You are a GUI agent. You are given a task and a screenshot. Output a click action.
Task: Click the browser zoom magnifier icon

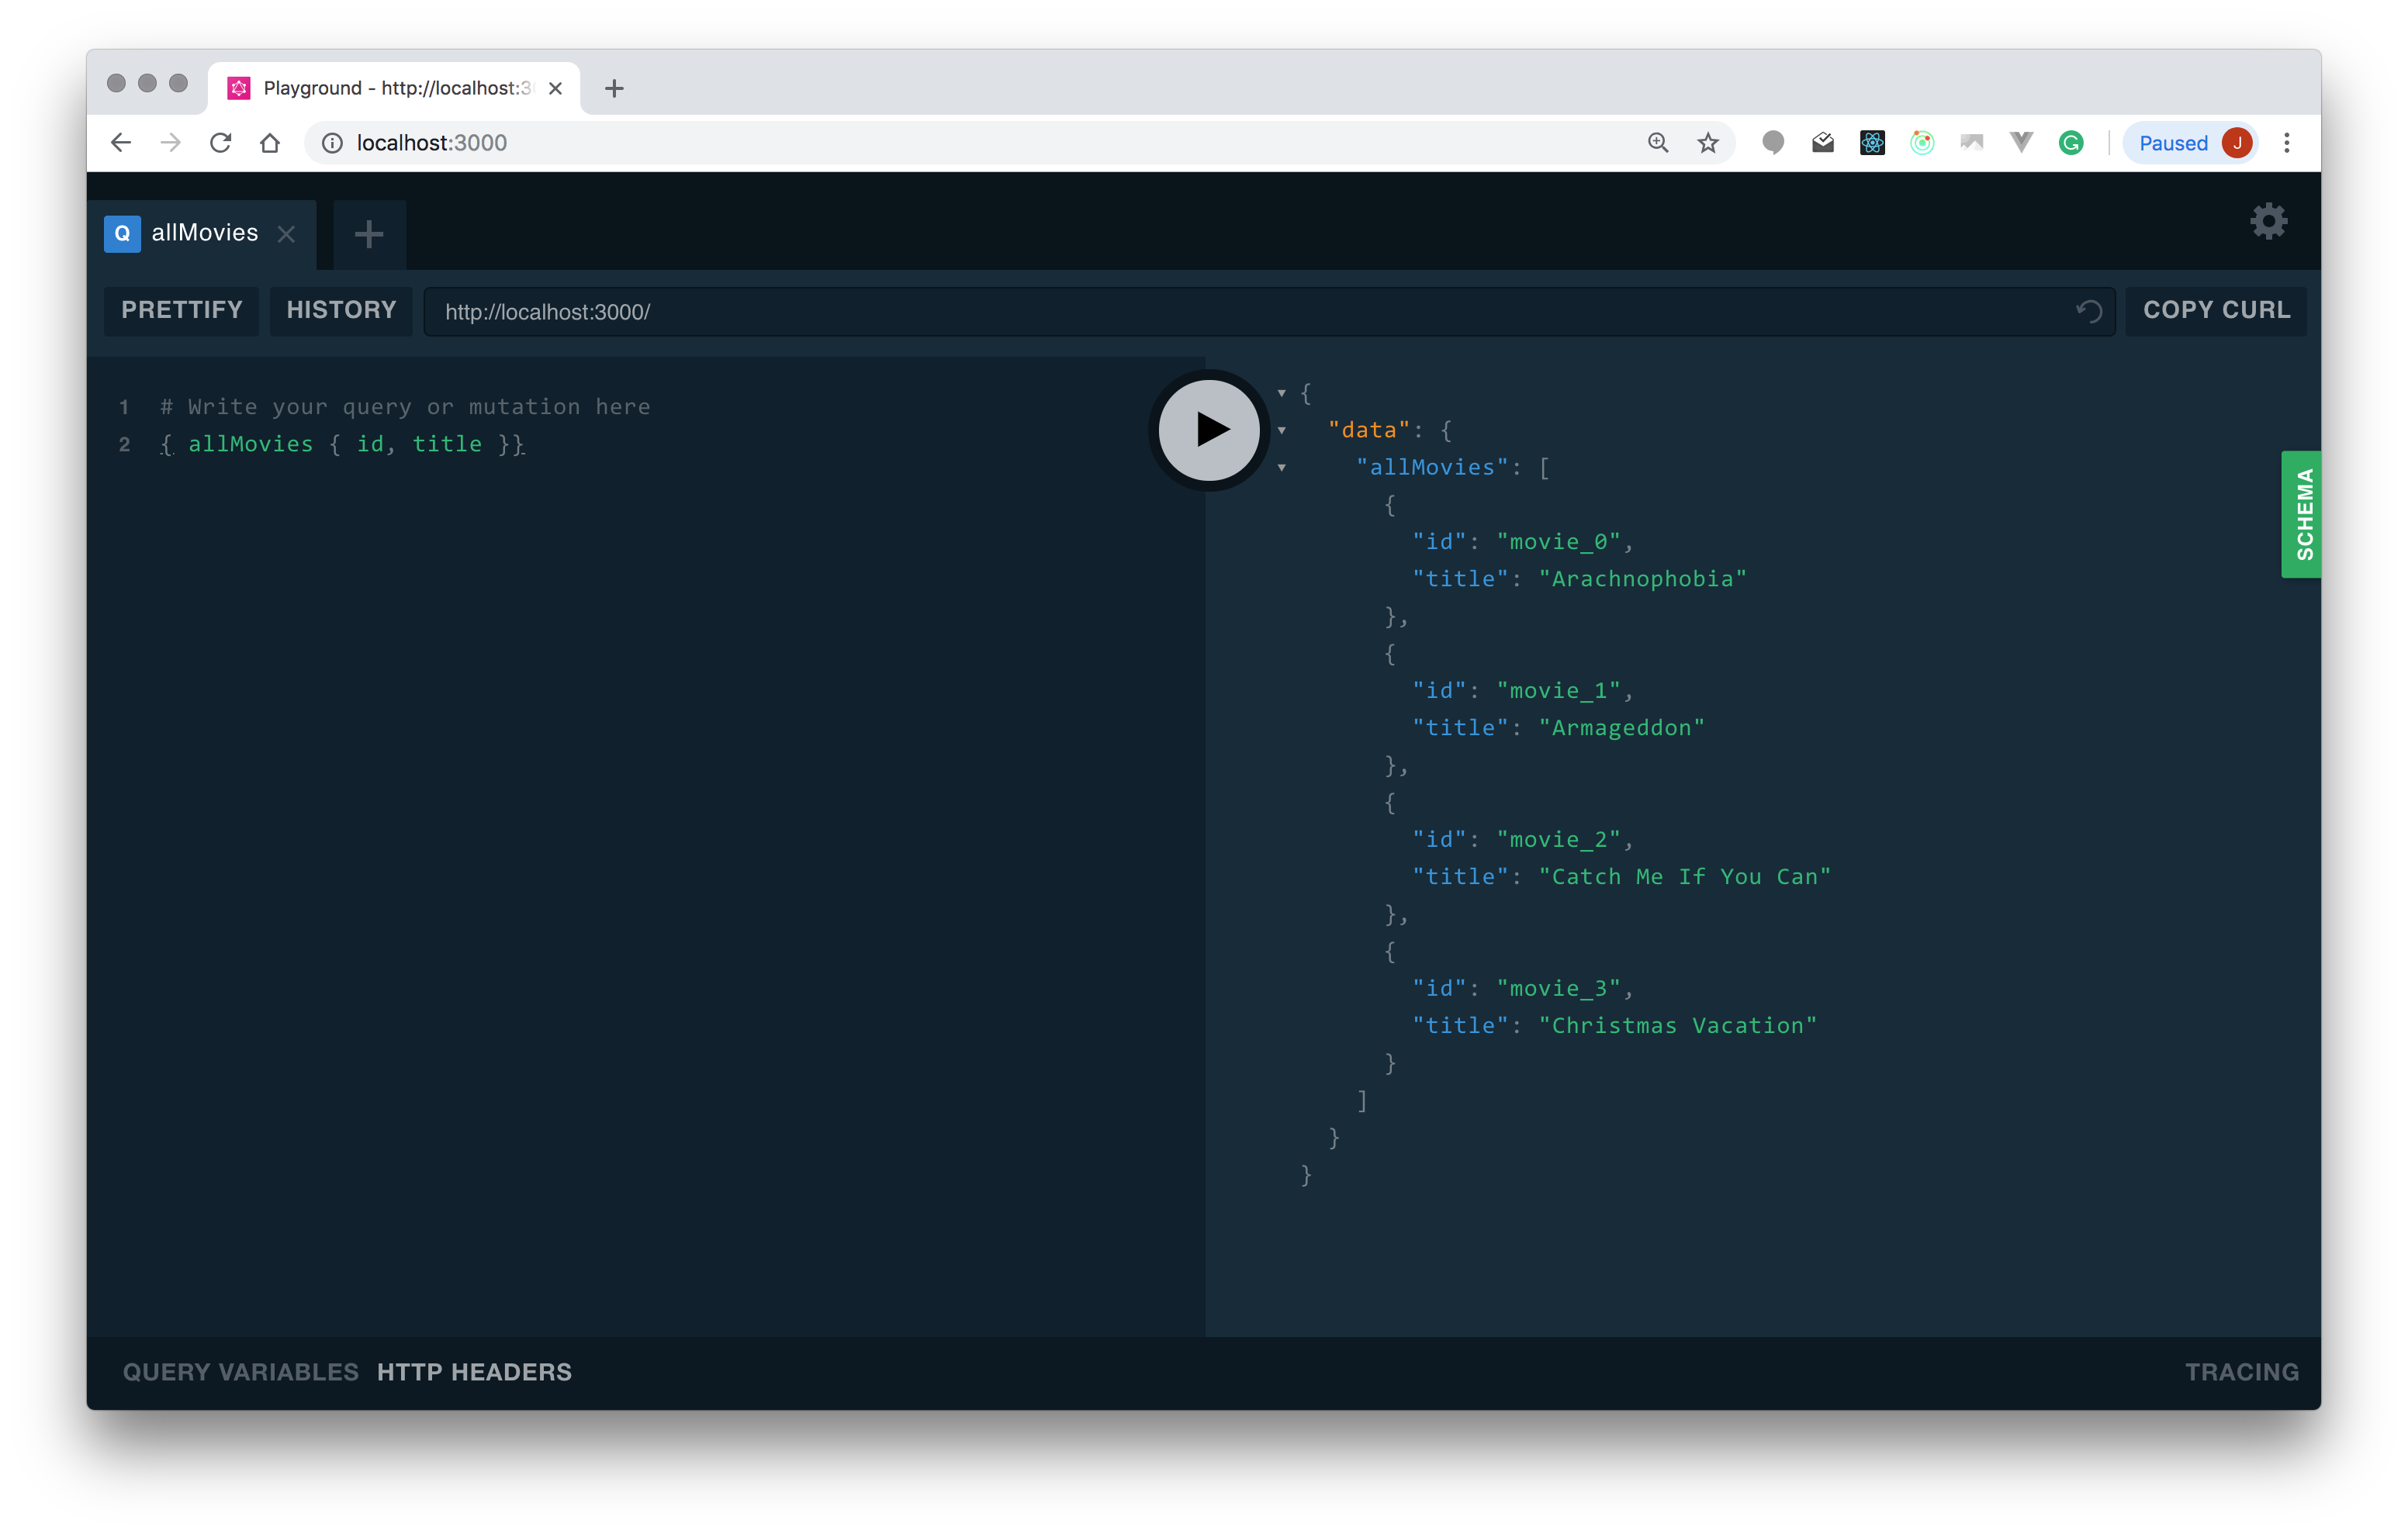point(1658,143)
